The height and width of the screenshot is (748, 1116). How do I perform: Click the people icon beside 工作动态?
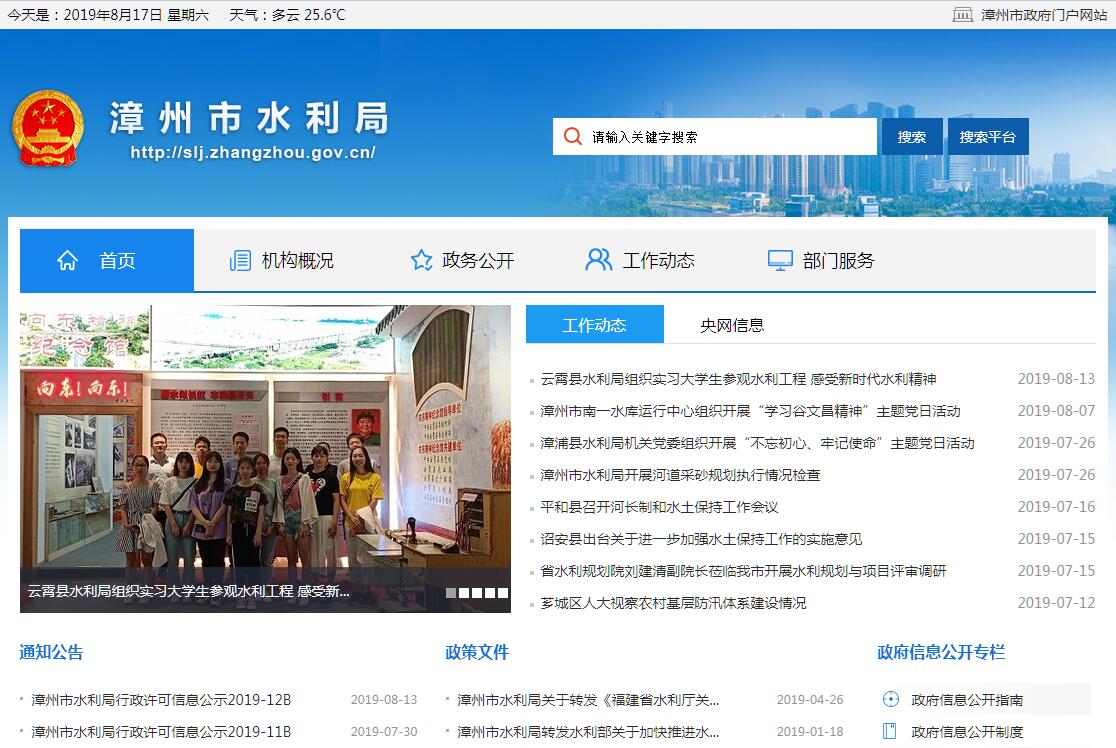click(x=598, y=261)
